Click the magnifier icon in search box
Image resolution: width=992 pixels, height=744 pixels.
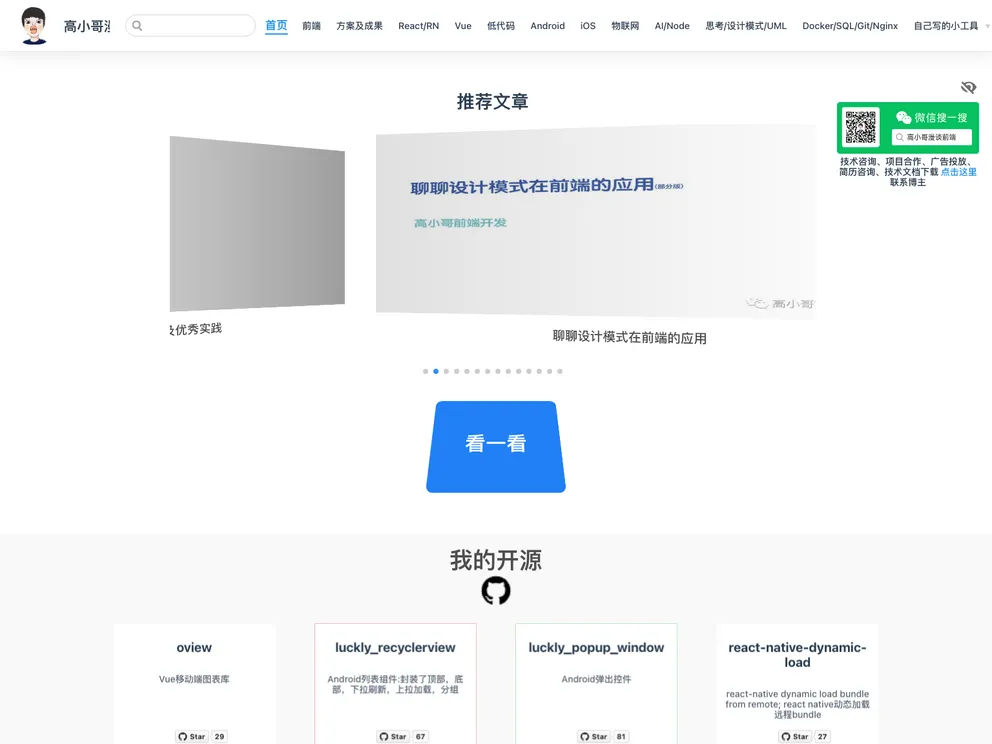click(x=138, y=26)
